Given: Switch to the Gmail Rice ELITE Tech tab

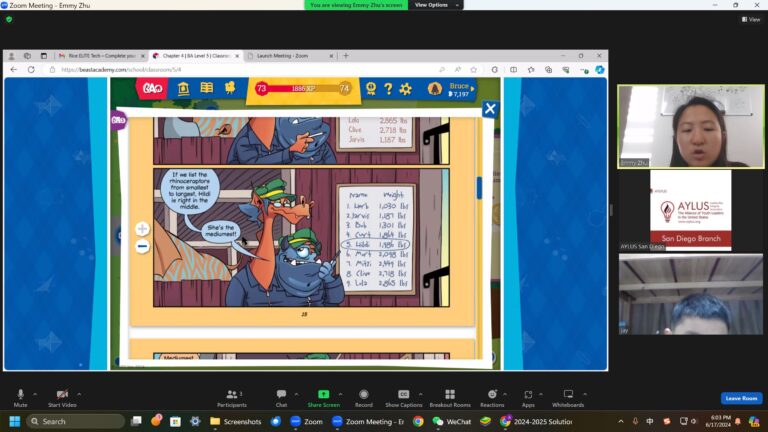Looking at the screenshot, I should (x=101, y=56).
